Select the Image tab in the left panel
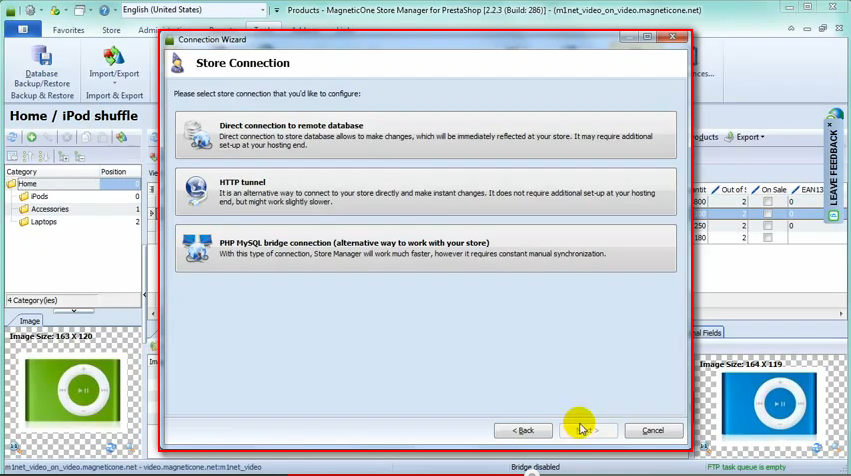This screenshot has height=476, width=851. [30, 321]
